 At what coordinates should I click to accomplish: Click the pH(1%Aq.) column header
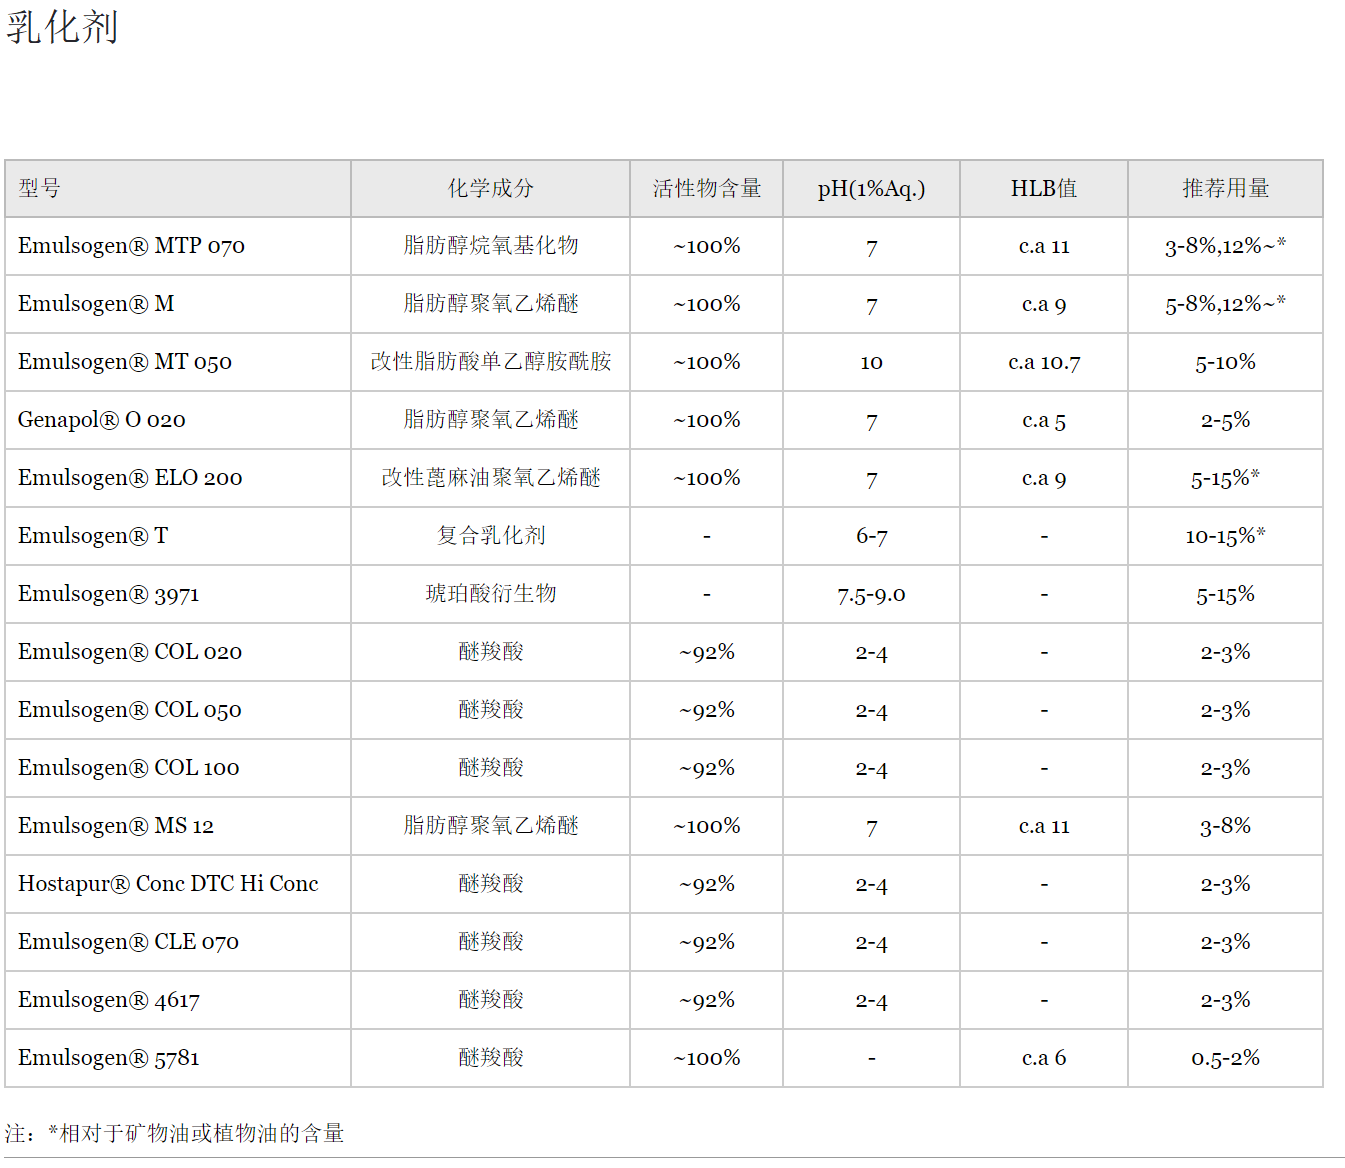[x=871, y=188]
